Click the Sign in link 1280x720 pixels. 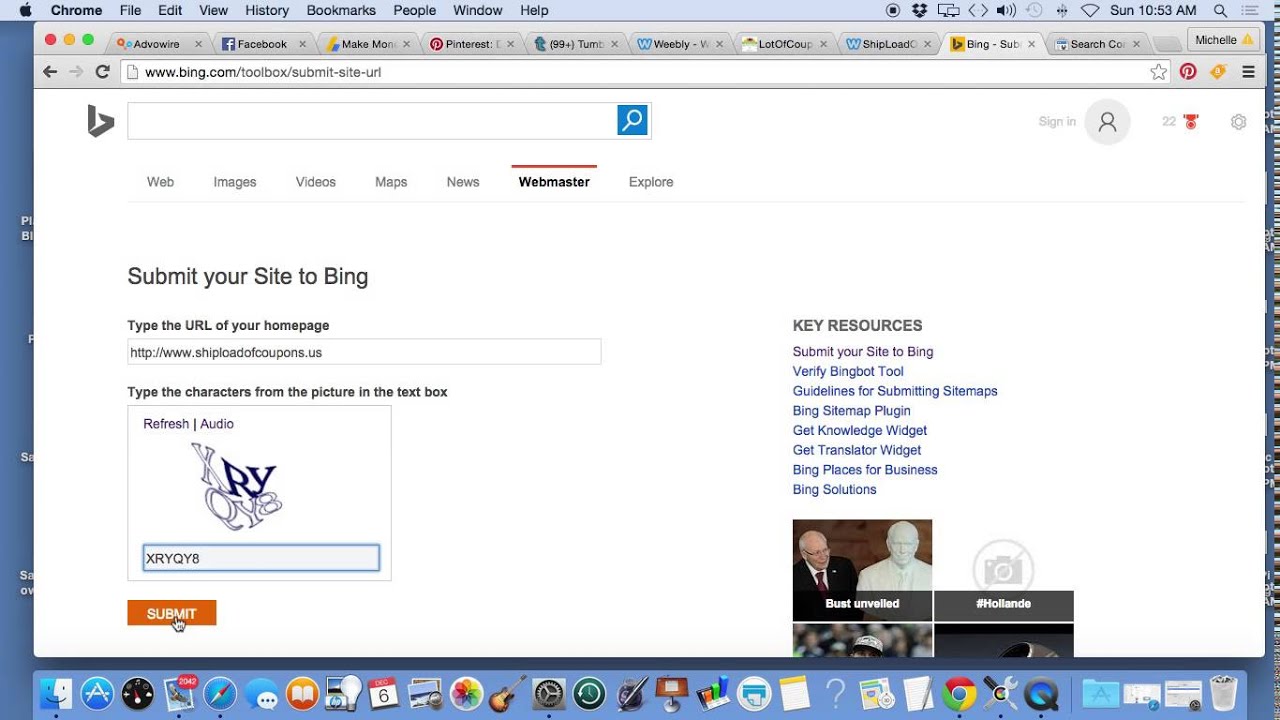pyautogui.click(x=1057, y=122)
